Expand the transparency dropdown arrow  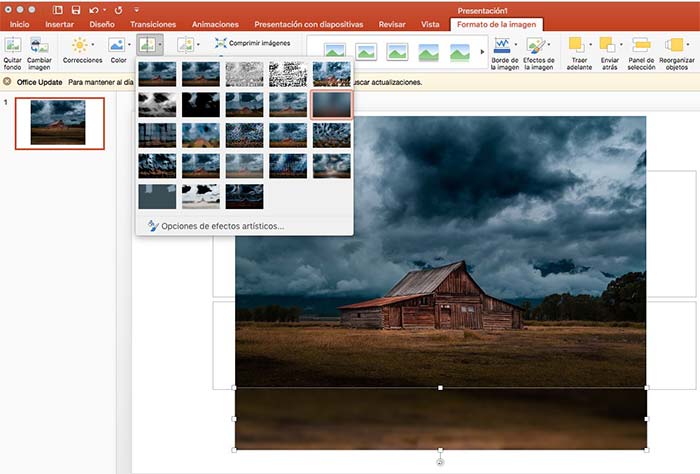(x=198, y=45)
